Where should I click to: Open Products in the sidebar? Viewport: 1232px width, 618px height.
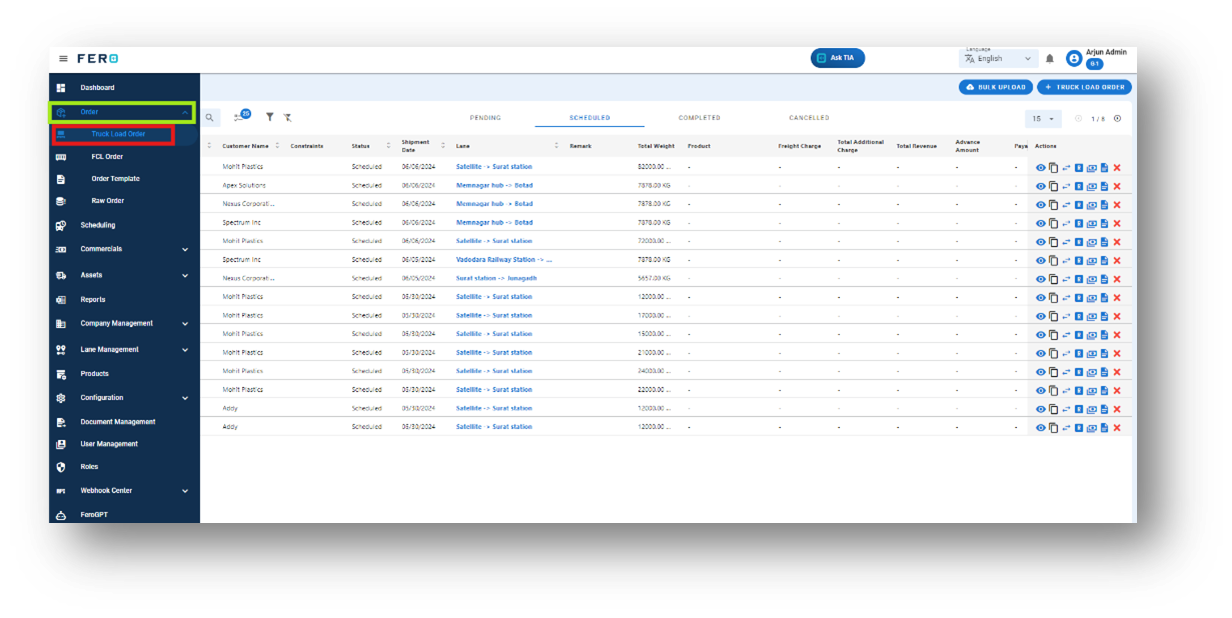point(94,374)
